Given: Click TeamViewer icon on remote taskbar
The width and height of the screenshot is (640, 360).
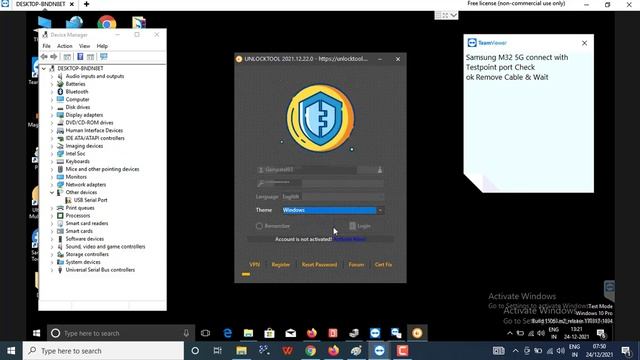Looking at the screenshot, I should [x=375, y=333].
